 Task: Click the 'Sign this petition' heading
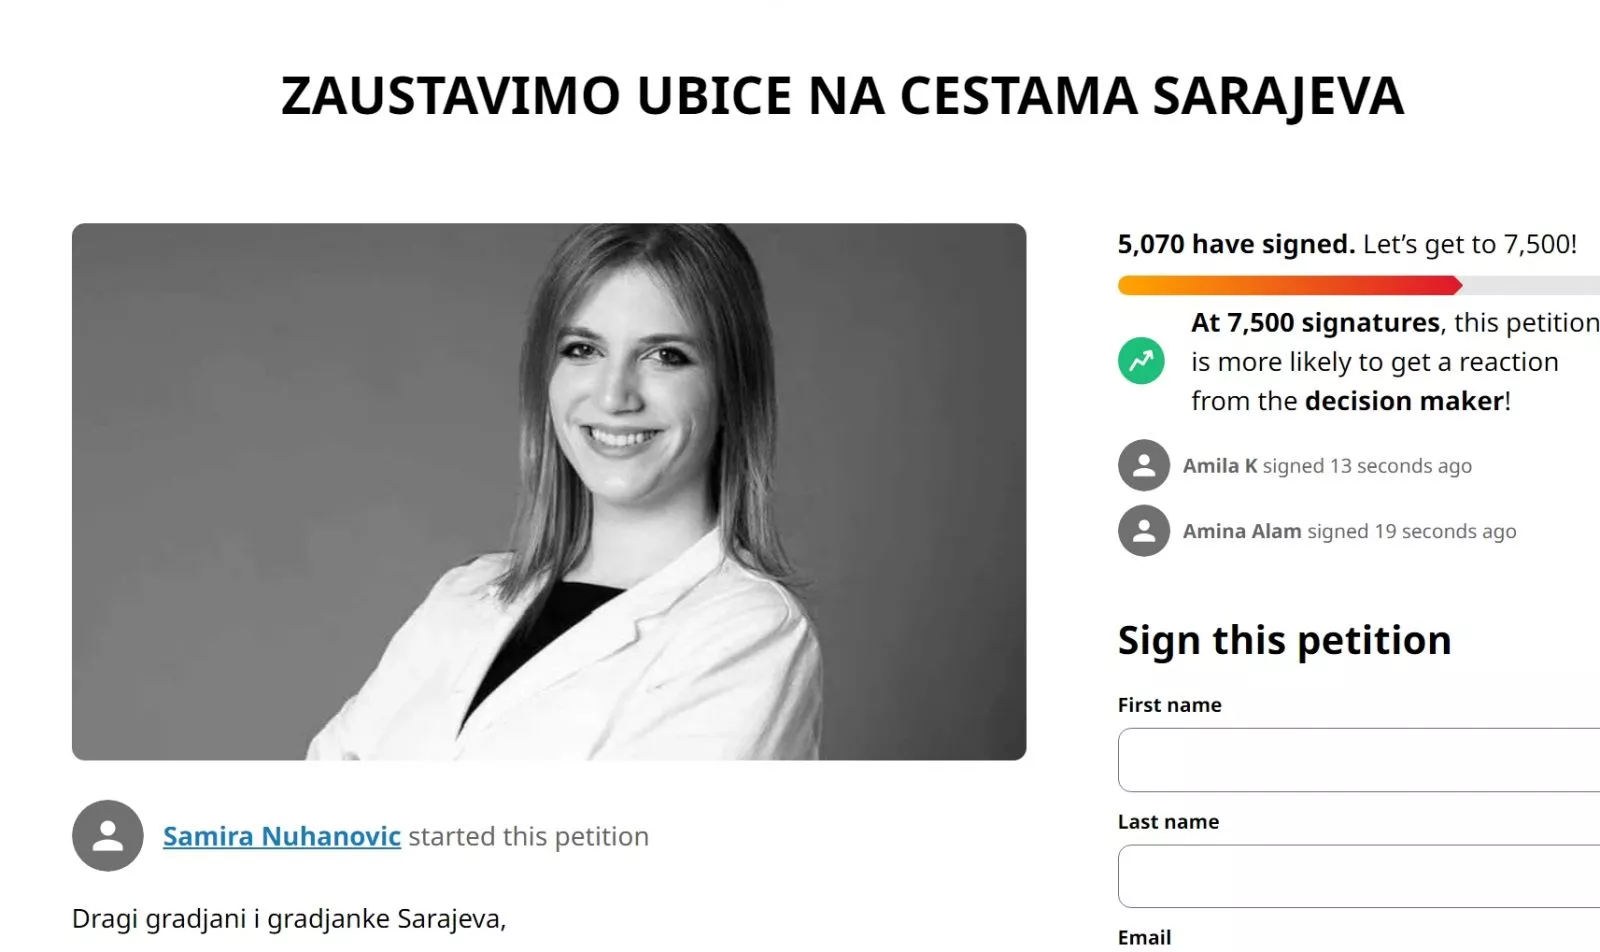pos(1284,640)
